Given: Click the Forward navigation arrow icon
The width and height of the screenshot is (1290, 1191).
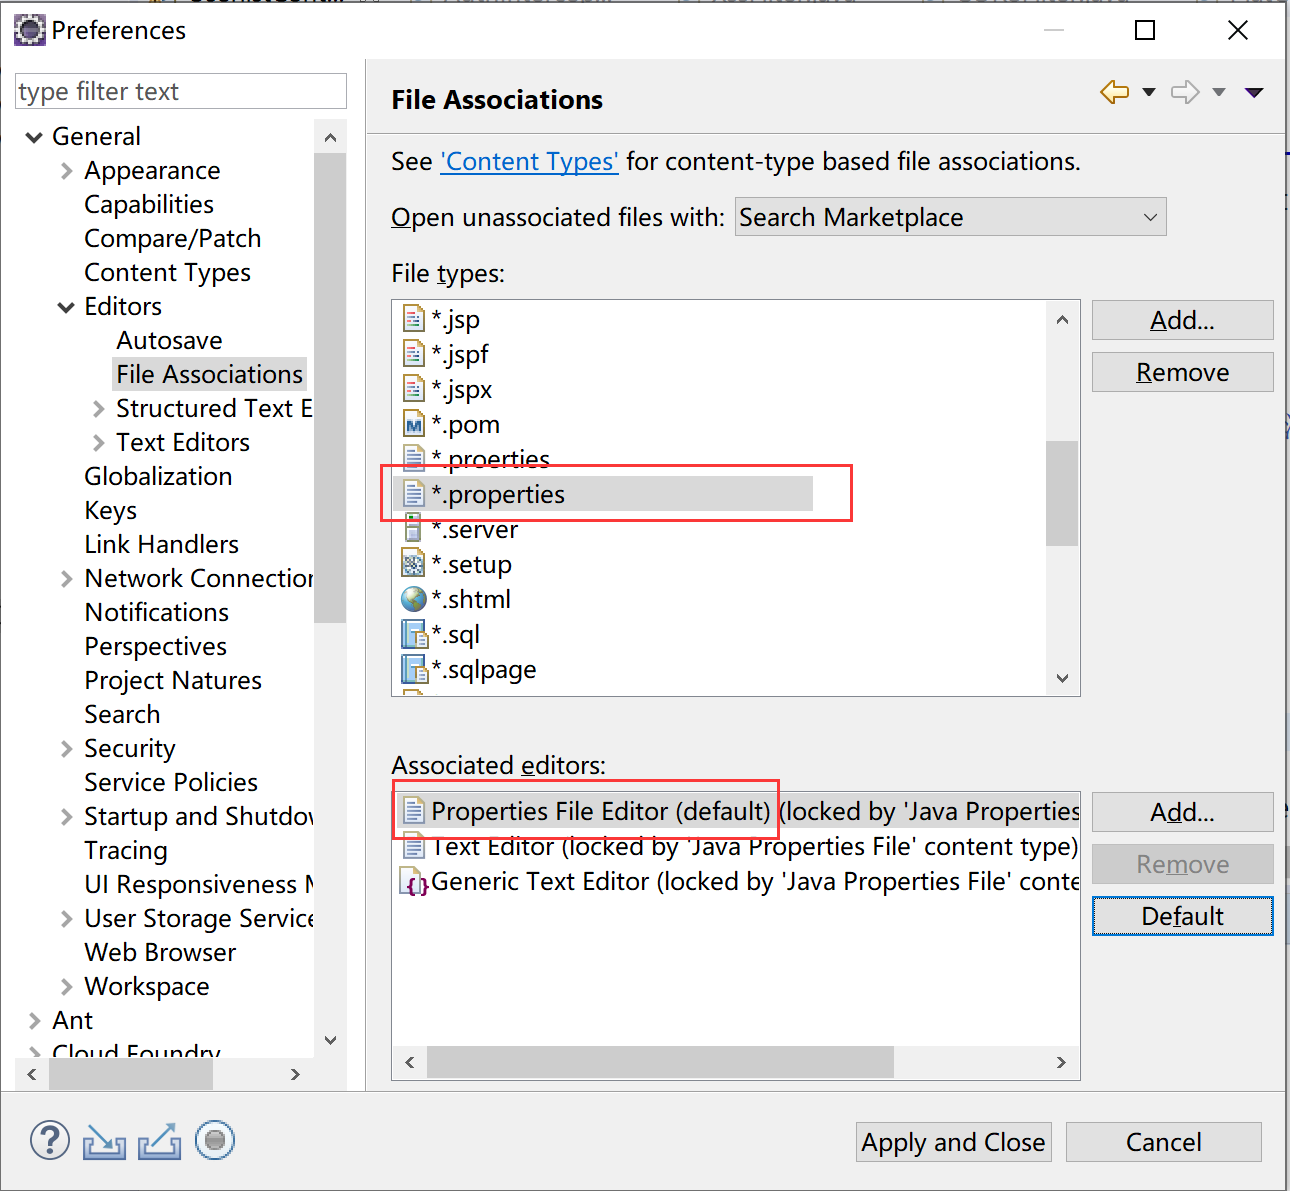Looking at the screenshot, I should coord(1185,92).
